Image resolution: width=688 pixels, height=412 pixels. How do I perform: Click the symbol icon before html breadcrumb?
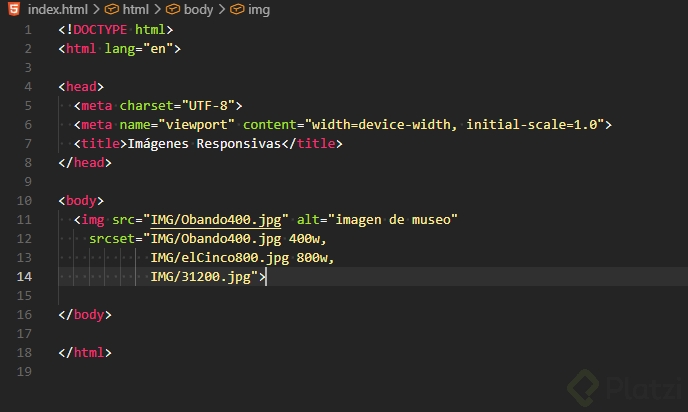[111, 9]
